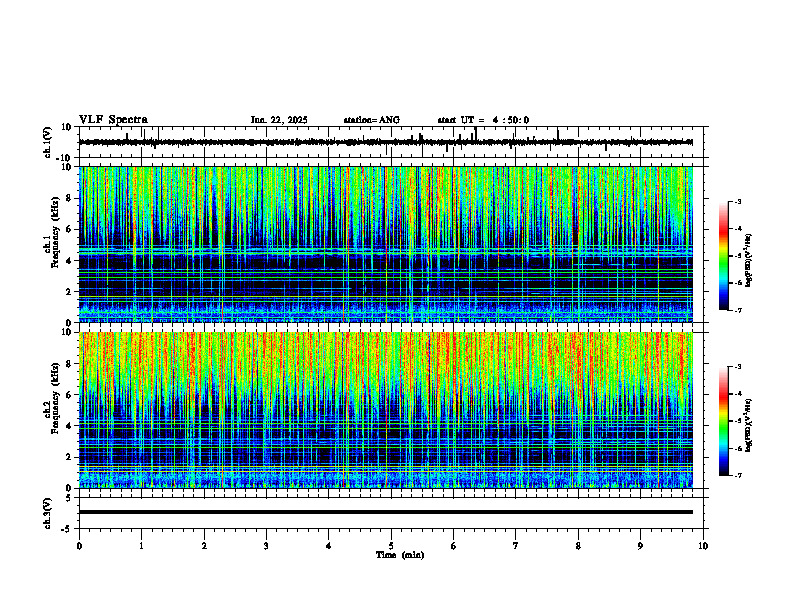Click time-axis tick label "2"

[204, 546]
